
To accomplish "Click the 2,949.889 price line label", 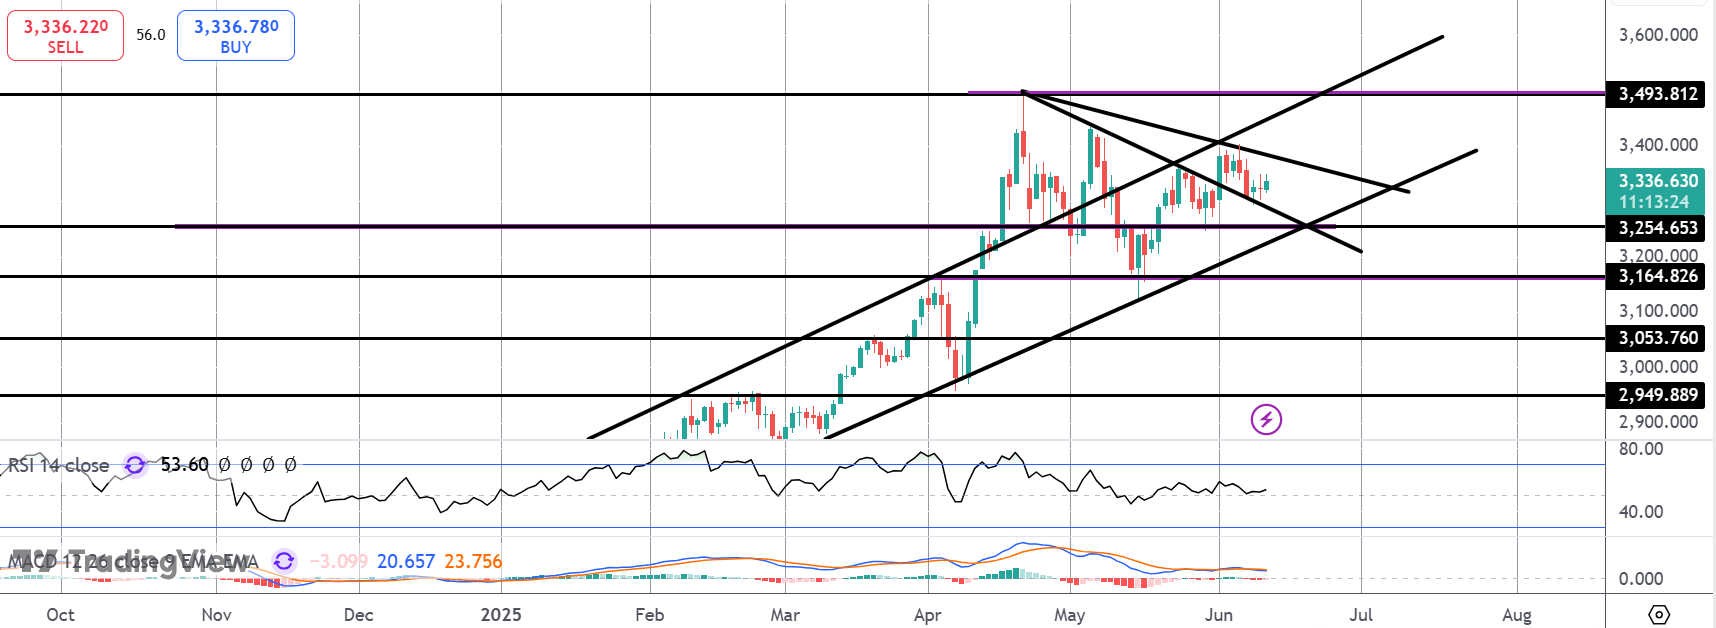I will coord(1655,395).
